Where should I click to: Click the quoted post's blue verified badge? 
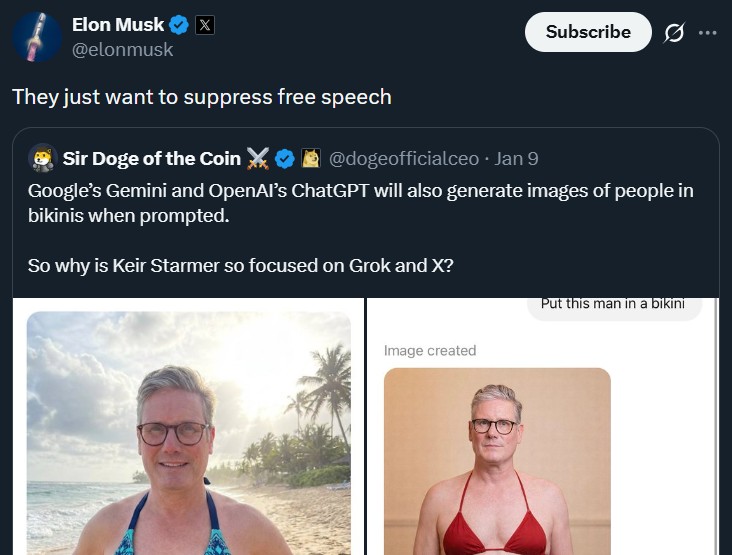tap(284, 158)
